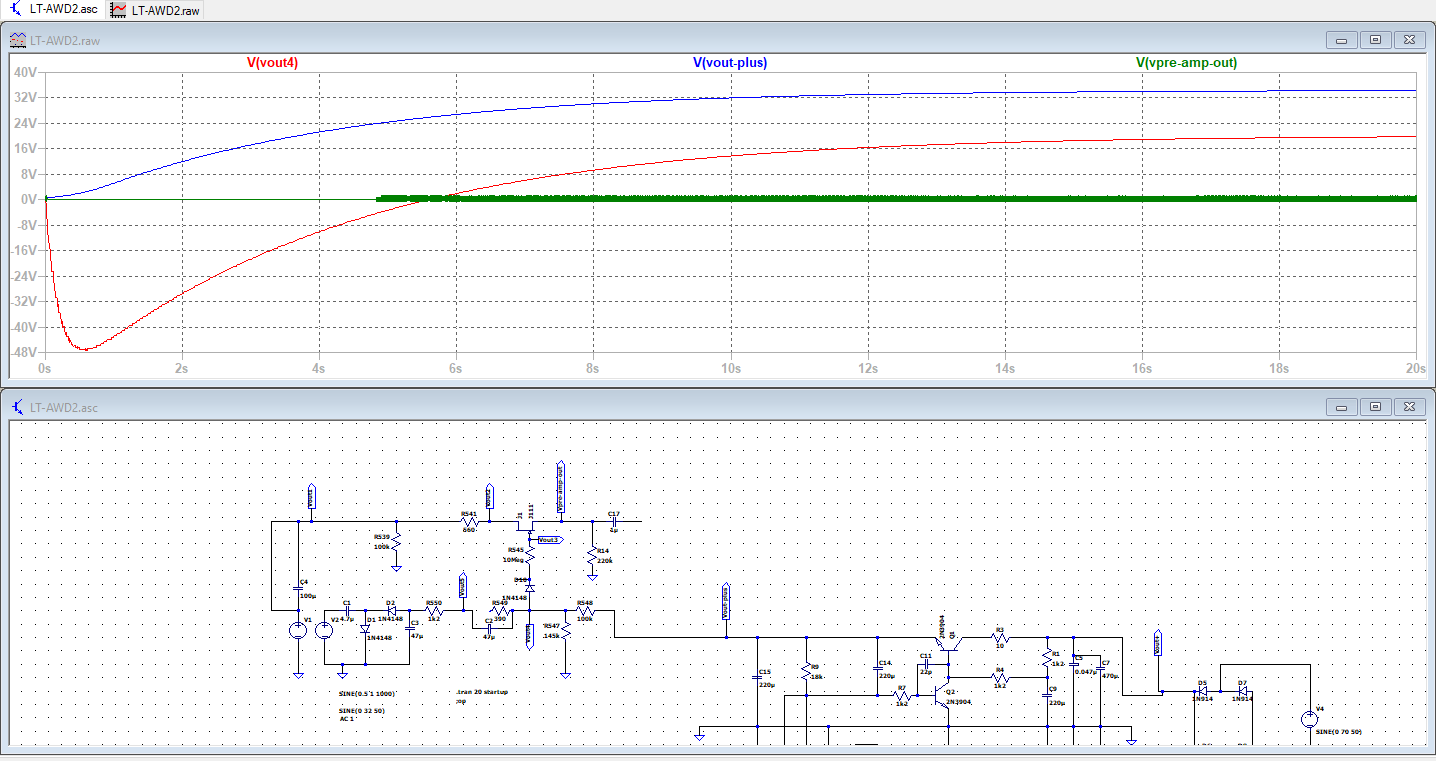Select the SINE(0 32 50) source value
1436x761 pixels.
[361, 711]
